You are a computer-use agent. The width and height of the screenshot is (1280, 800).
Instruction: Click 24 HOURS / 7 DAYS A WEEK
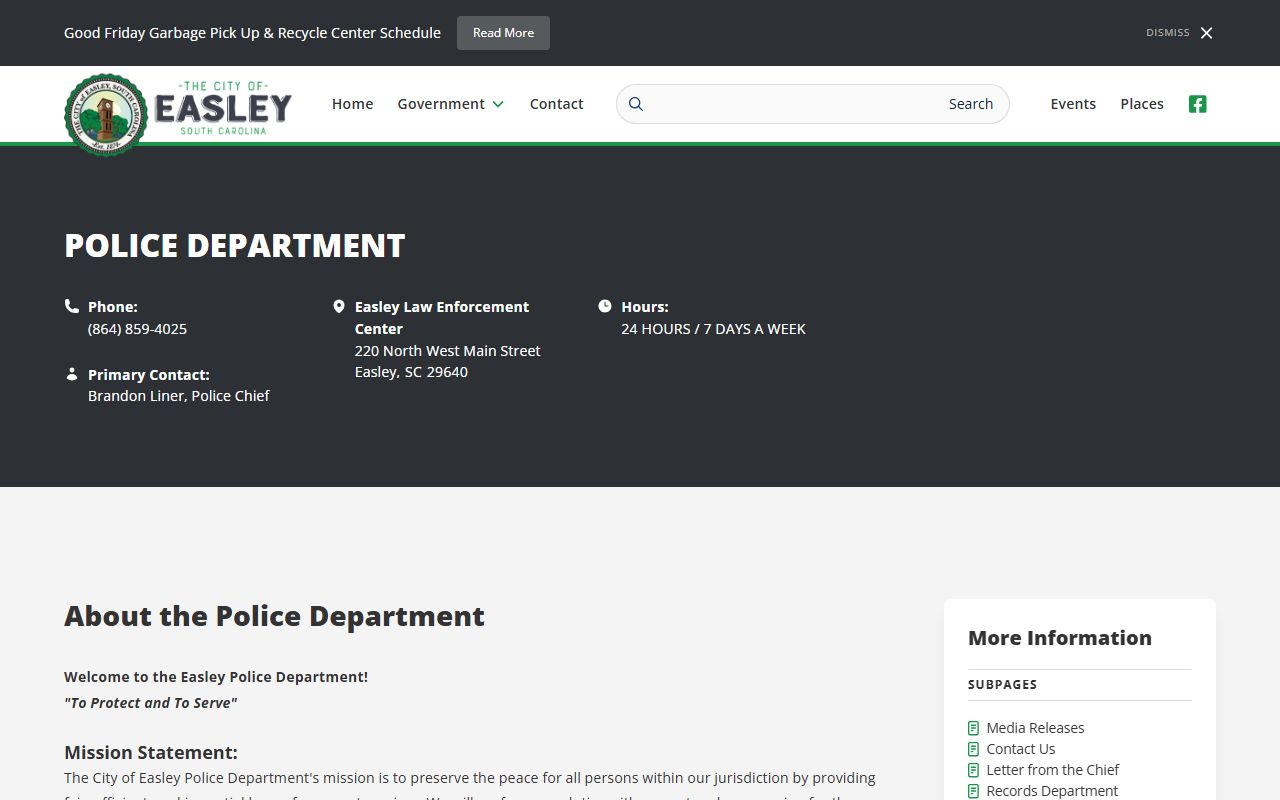pyautogui.click(x=713, y=329)
